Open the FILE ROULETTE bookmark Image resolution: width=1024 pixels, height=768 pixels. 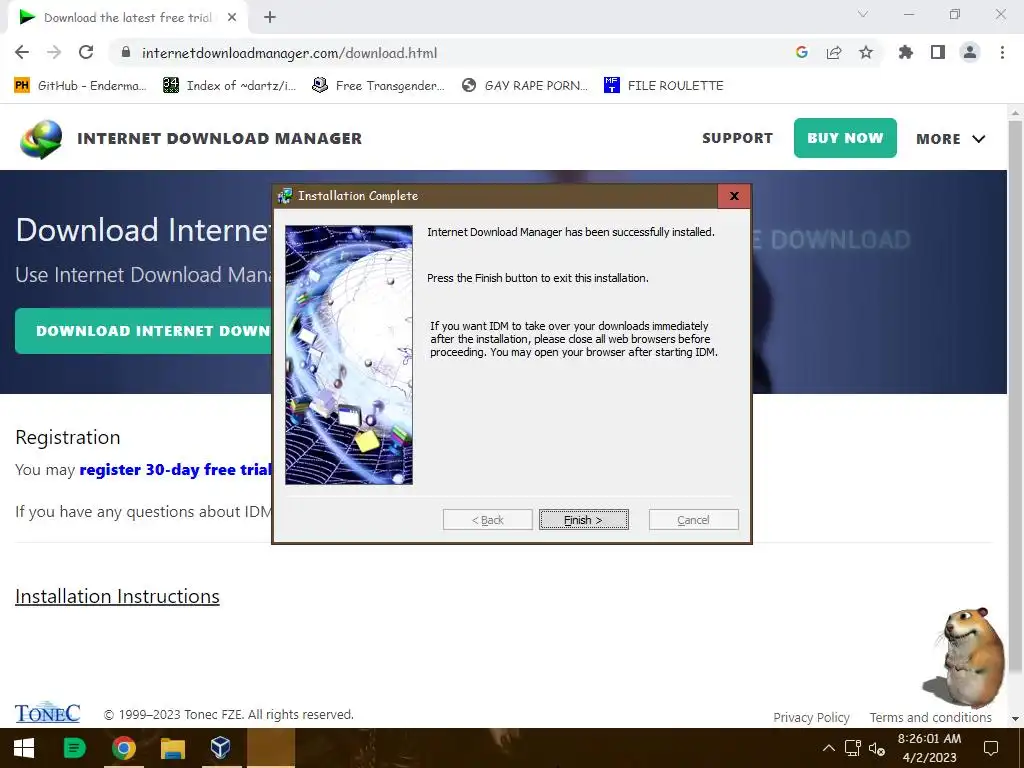tap(664, 86)
